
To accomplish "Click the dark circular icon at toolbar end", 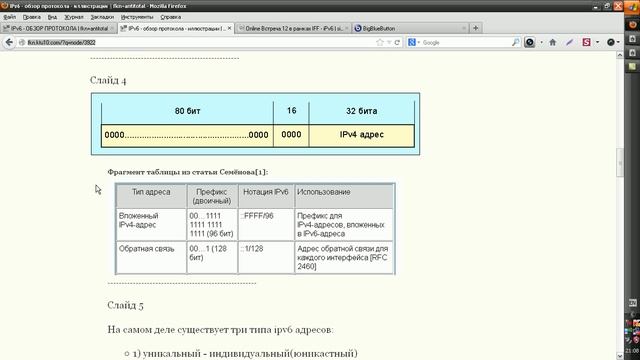I will tap(611, 42).
